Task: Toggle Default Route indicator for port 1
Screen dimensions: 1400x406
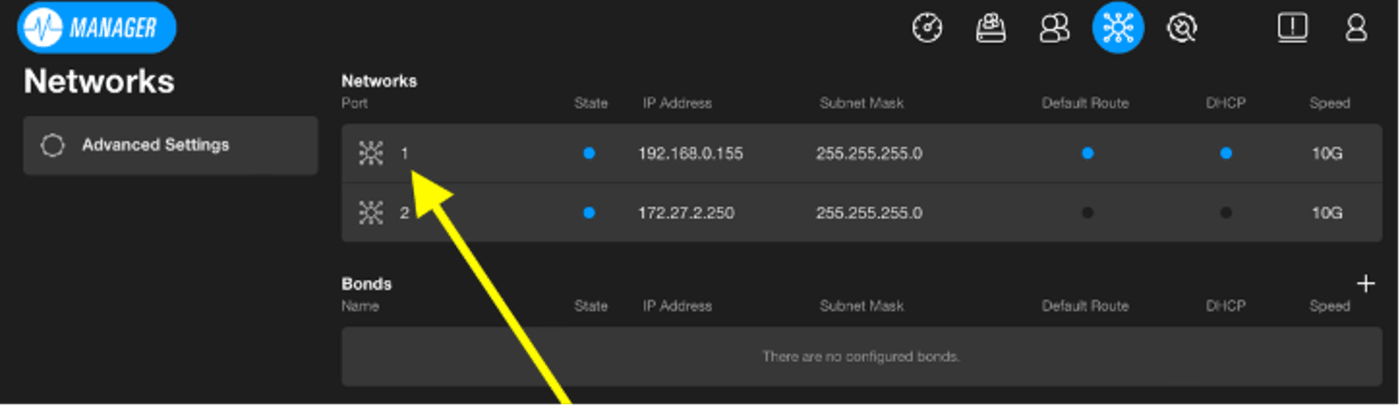Action: (x=1087, y=153)
